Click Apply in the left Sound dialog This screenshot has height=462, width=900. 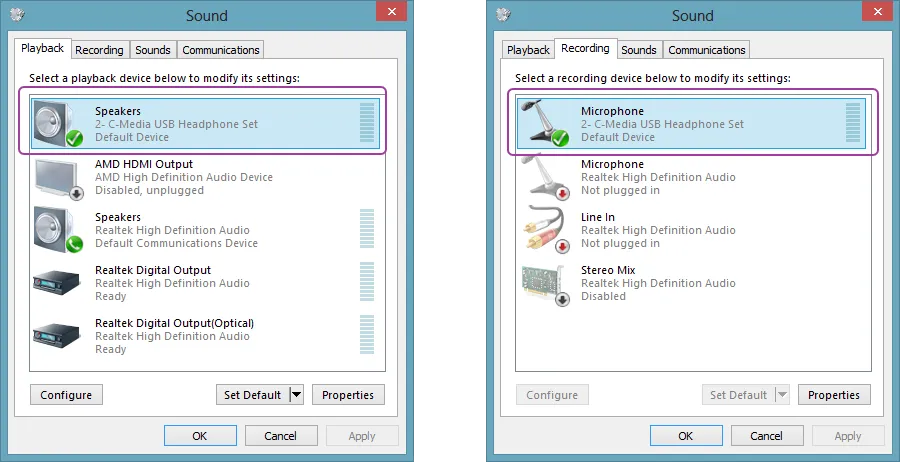(x=362, y=436)
